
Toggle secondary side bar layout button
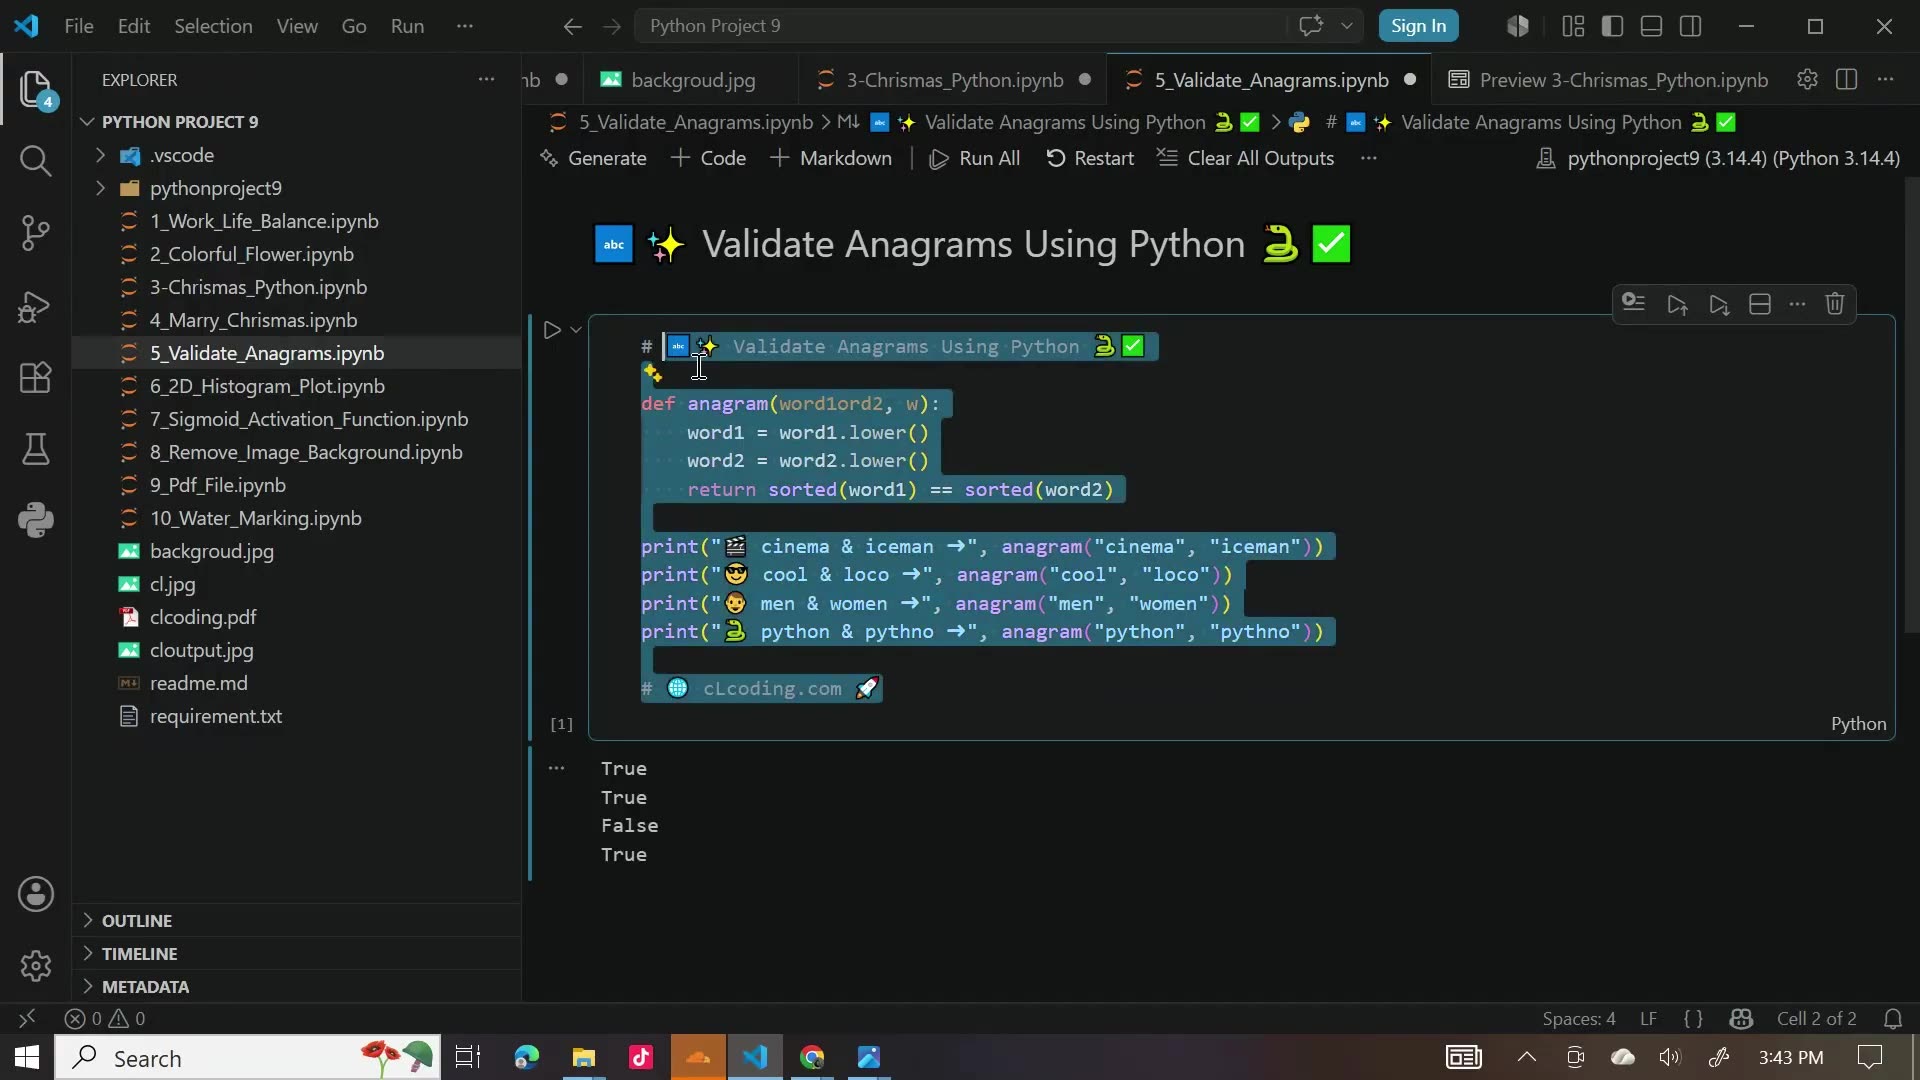coord(1691,26)
